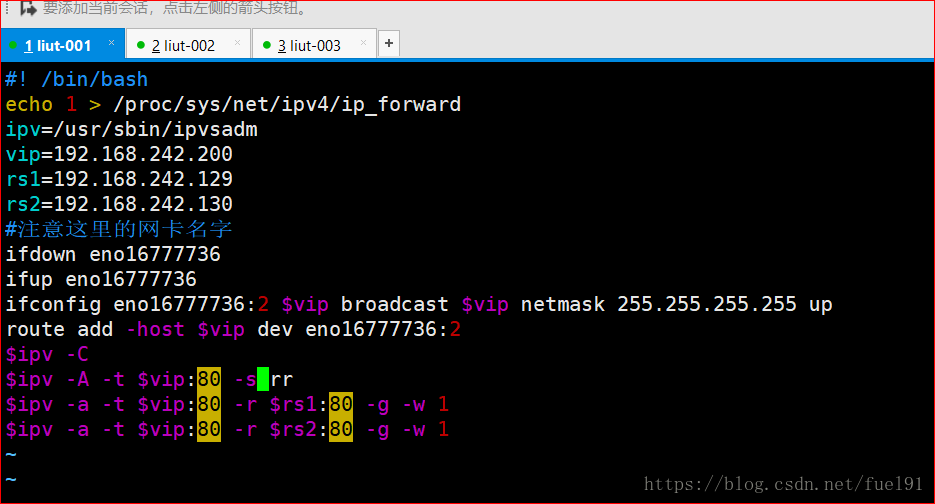
Task: Close the liut-002 tab
Action: tap(237, 42)
